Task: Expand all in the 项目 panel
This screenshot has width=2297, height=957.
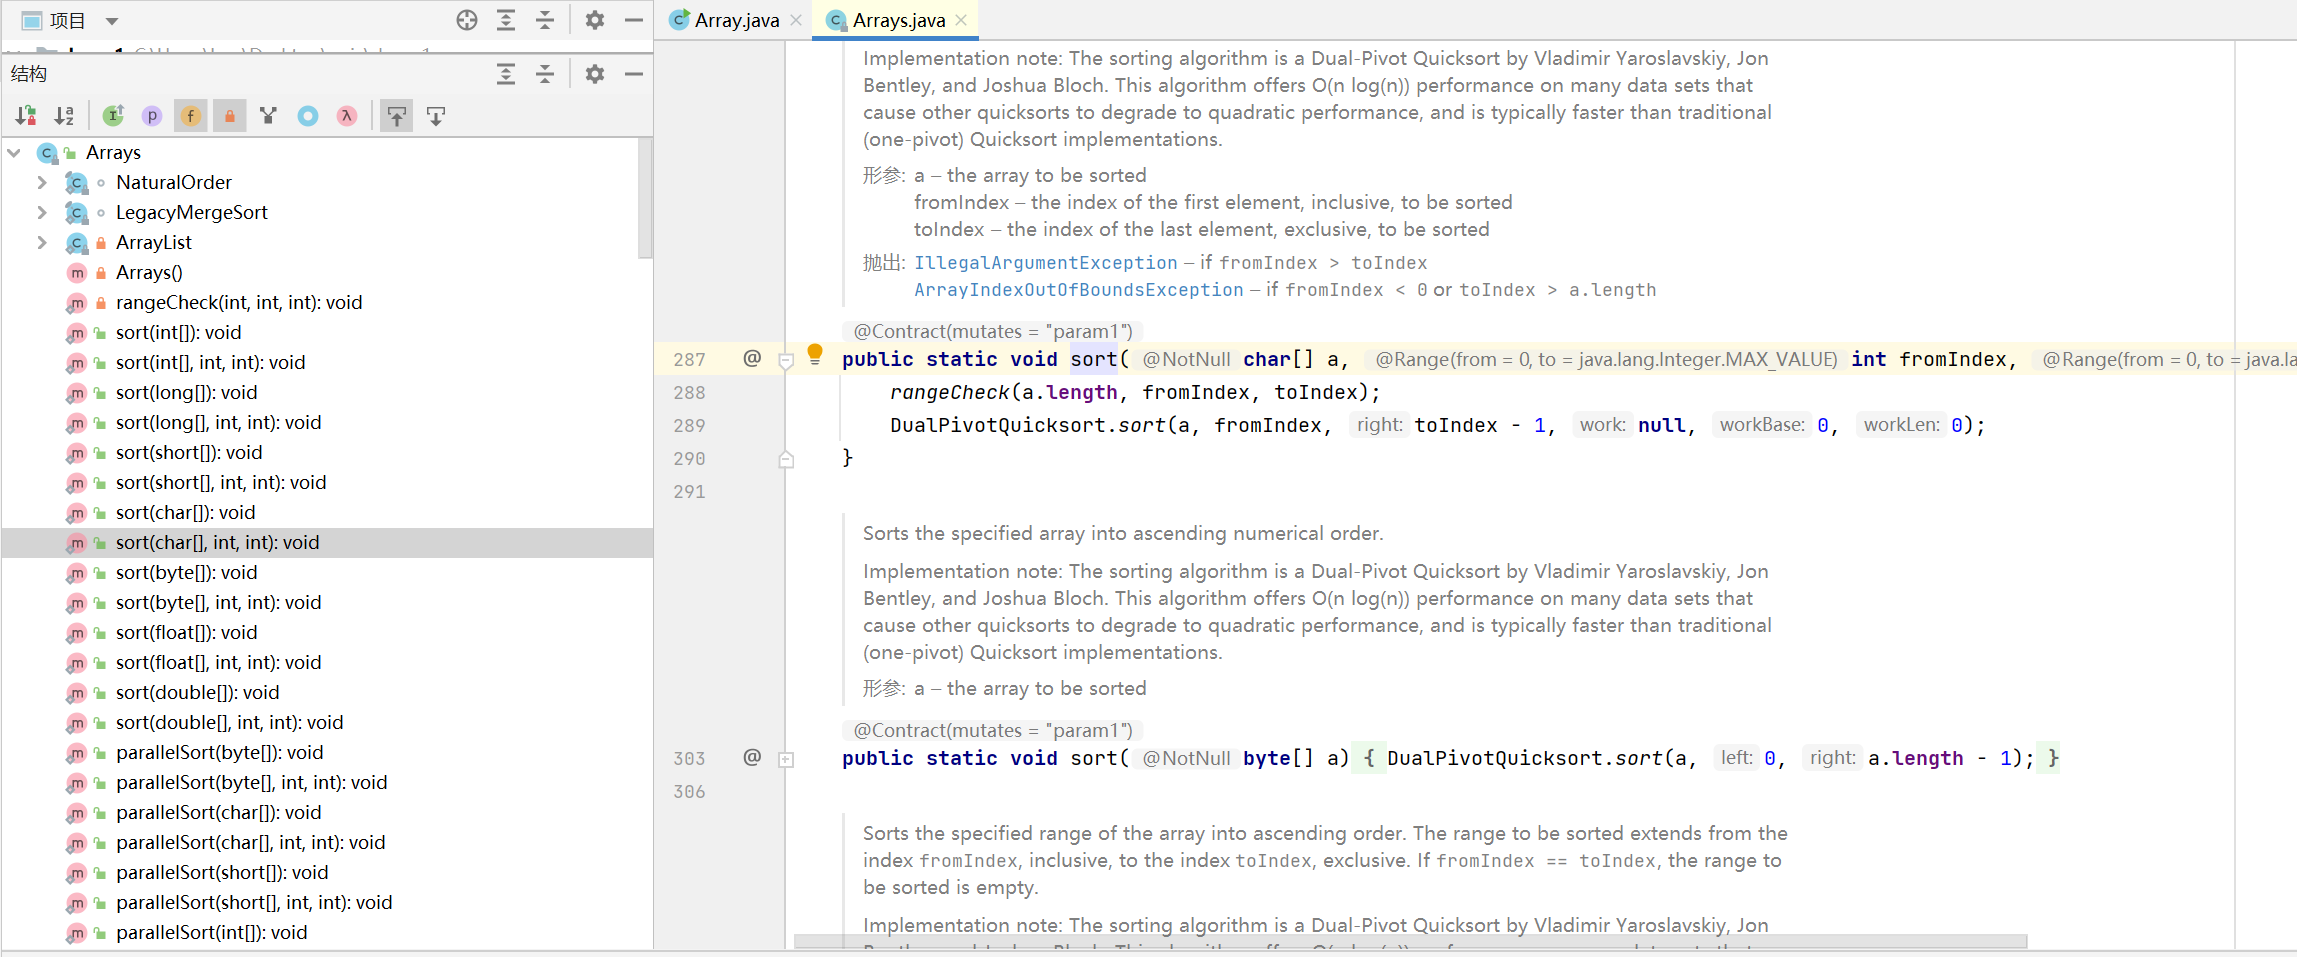Action: (x=506, y=20)
